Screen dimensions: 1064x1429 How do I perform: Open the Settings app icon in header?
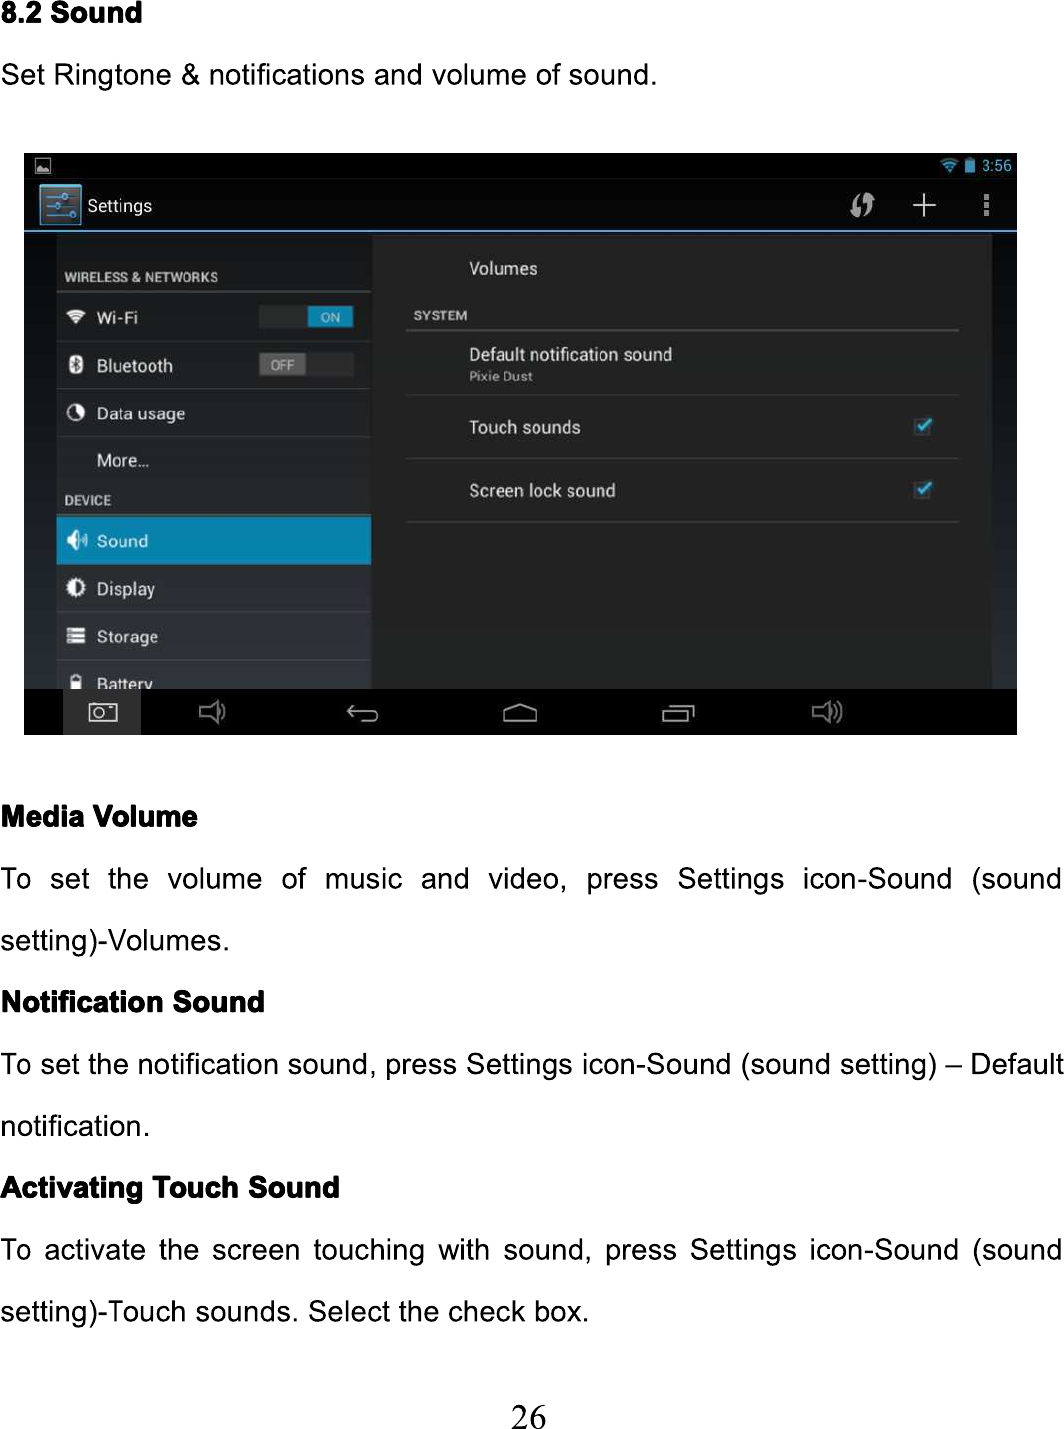click(x=60, y=205)
